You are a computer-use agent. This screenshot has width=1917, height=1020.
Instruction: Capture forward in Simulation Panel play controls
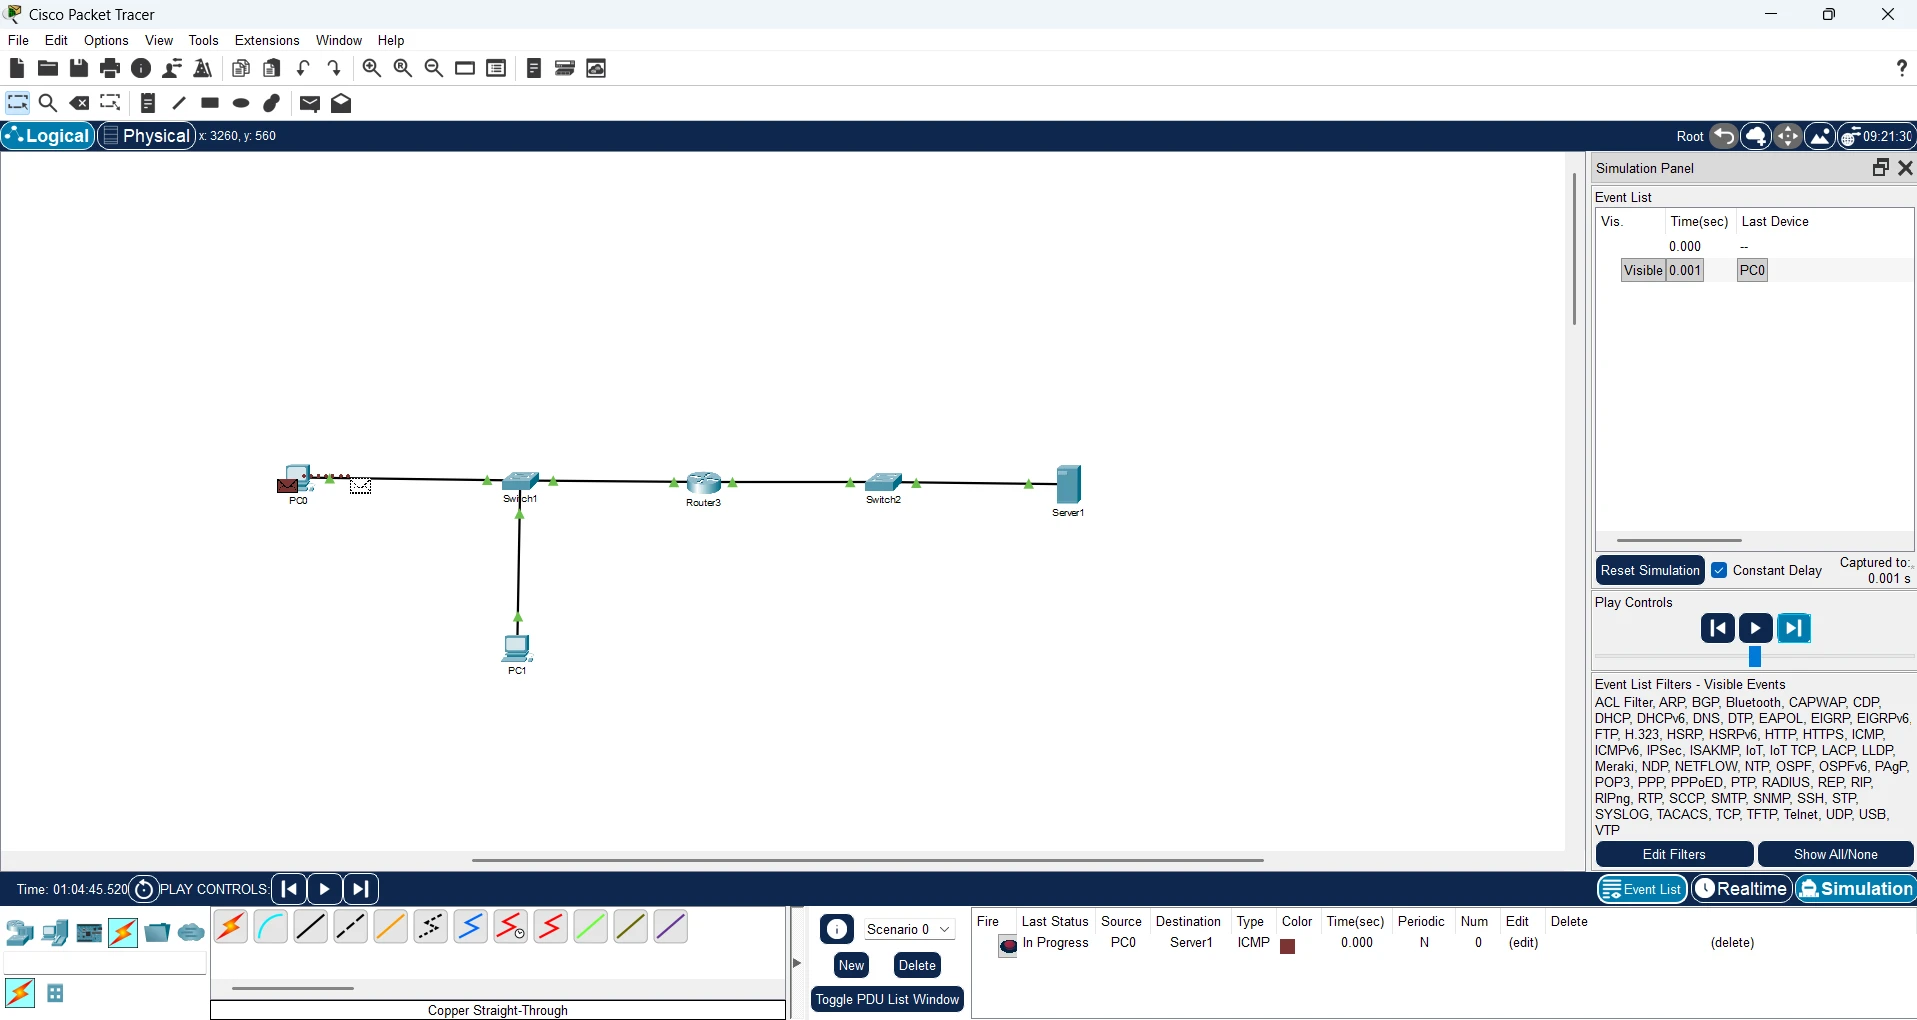(x=1794, y=628)
